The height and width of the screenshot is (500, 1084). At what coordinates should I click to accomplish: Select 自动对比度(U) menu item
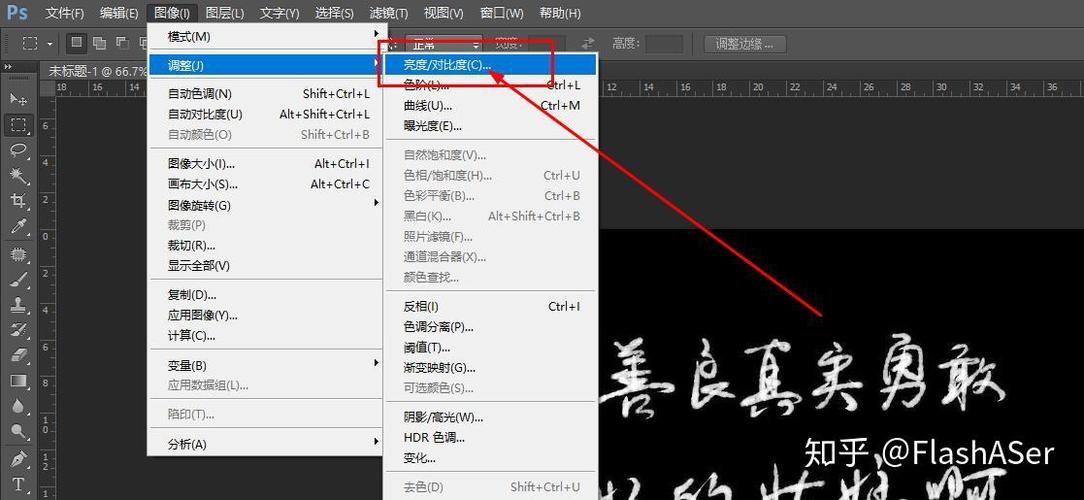(x=265, y=114)
